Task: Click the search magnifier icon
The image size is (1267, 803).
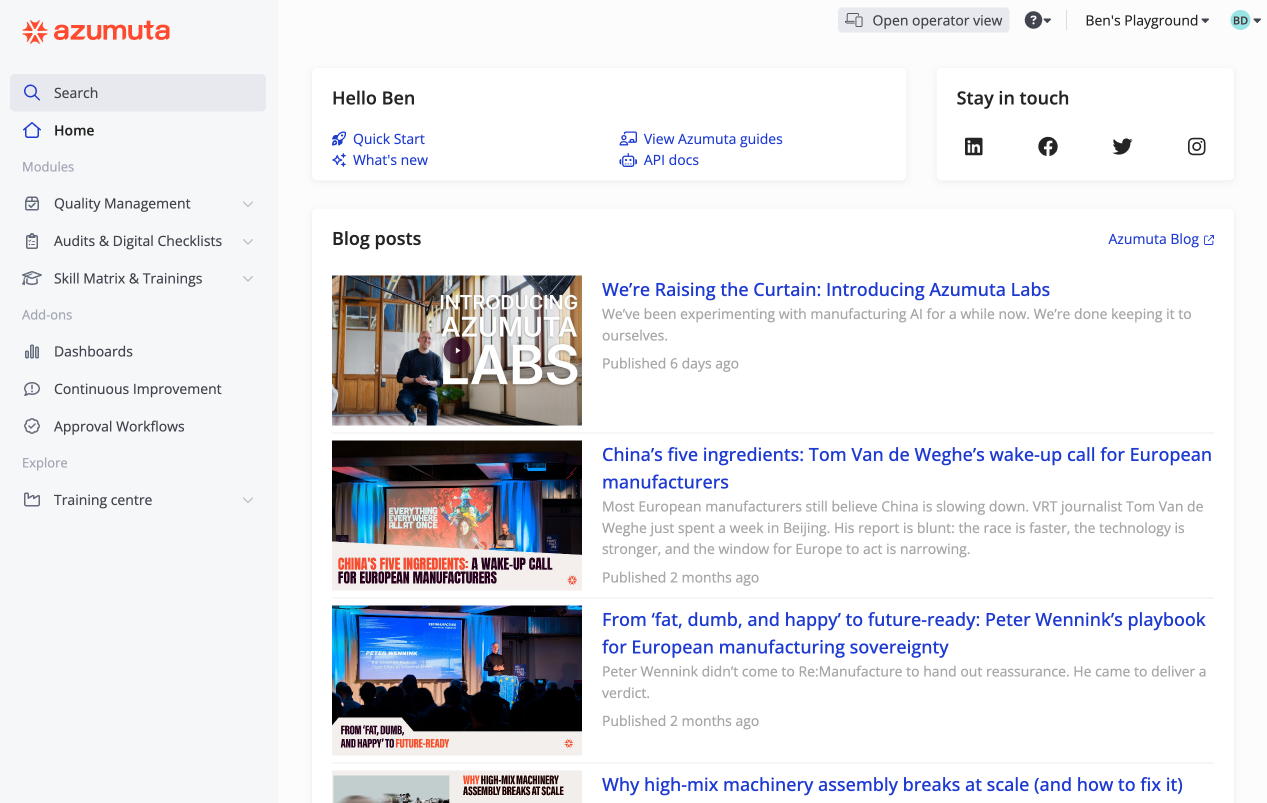Action: click(x=32, y=93)
